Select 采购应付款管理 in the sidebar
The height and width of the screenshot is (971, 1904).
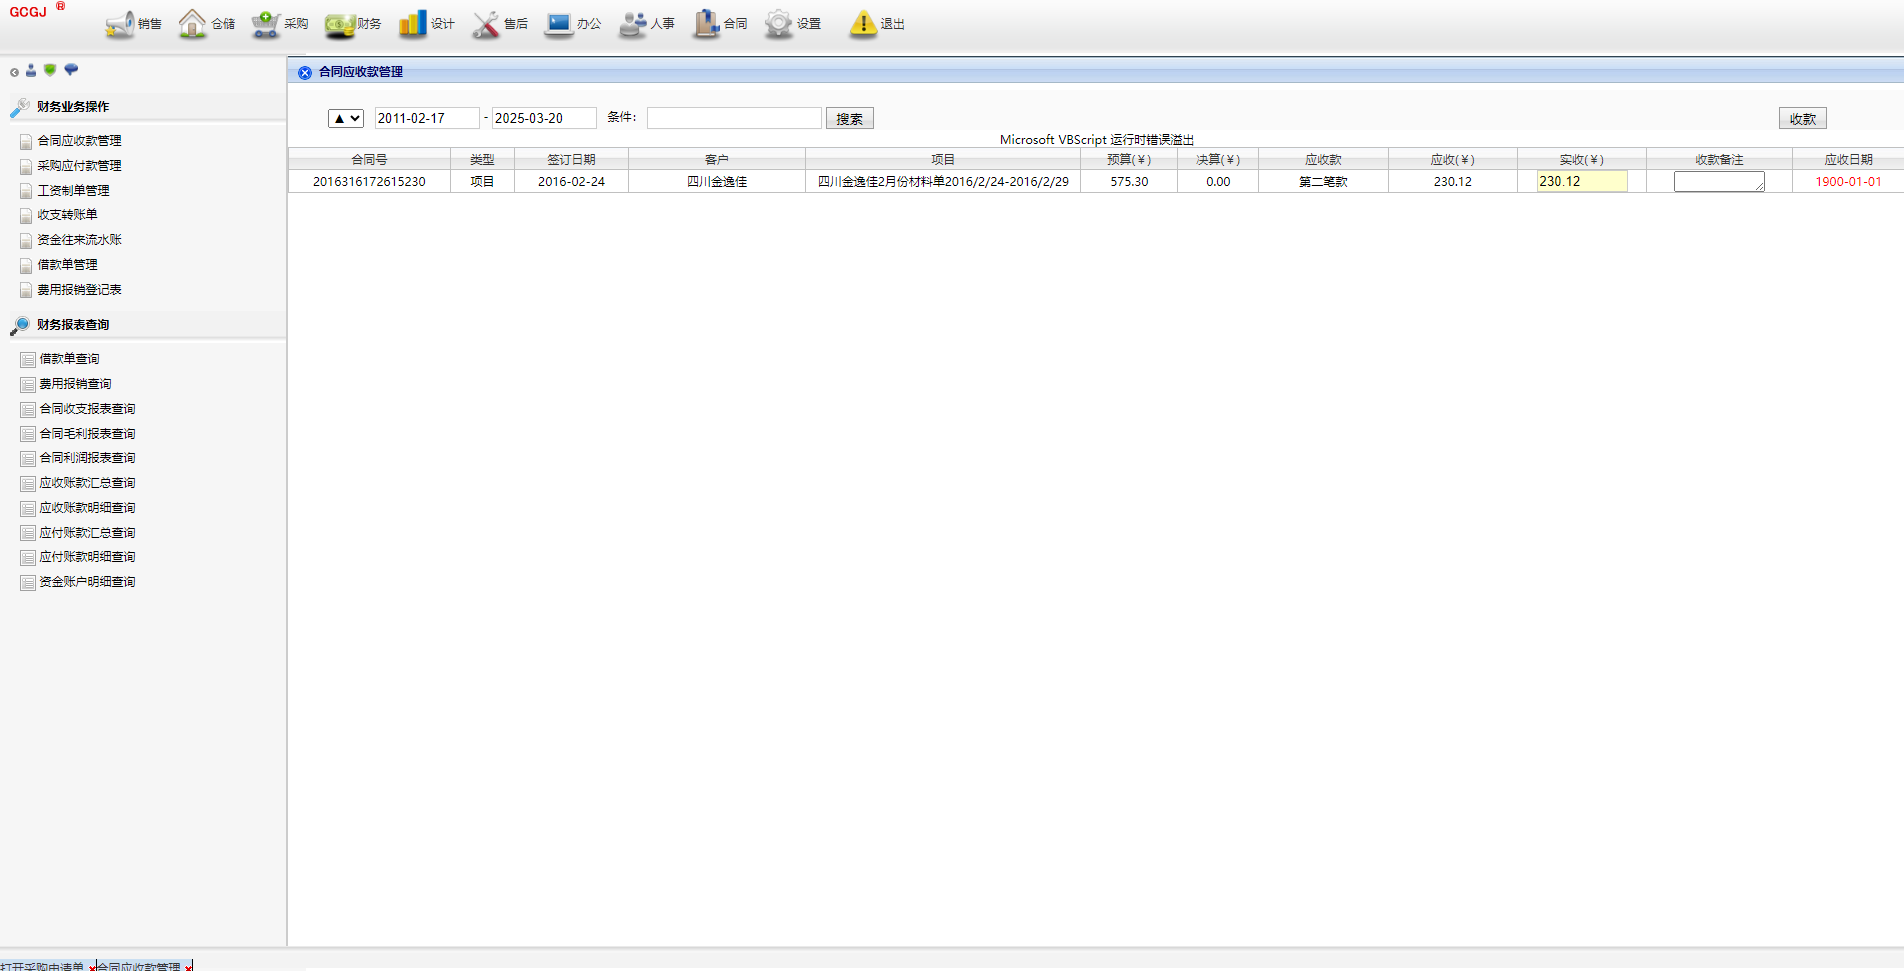pyautogui.click(x=79, y=166)
